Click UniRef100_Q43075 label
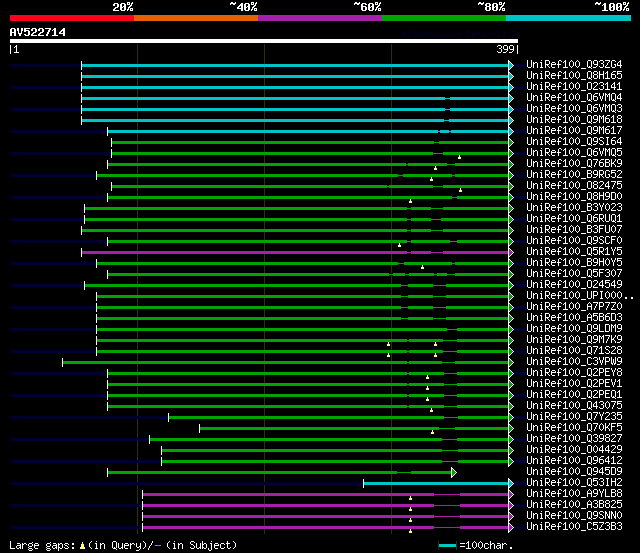 coord(574,406)
